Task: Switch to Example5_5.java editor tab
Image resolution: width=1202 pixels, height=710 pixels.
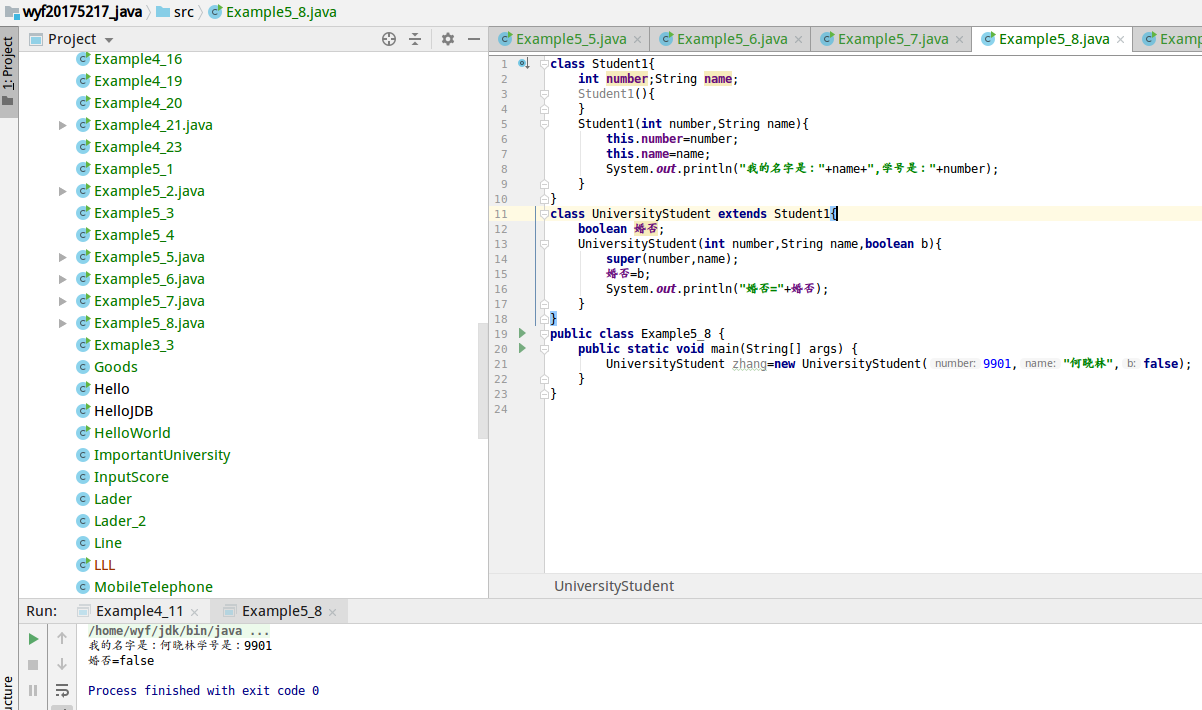Action: (571, 39)
